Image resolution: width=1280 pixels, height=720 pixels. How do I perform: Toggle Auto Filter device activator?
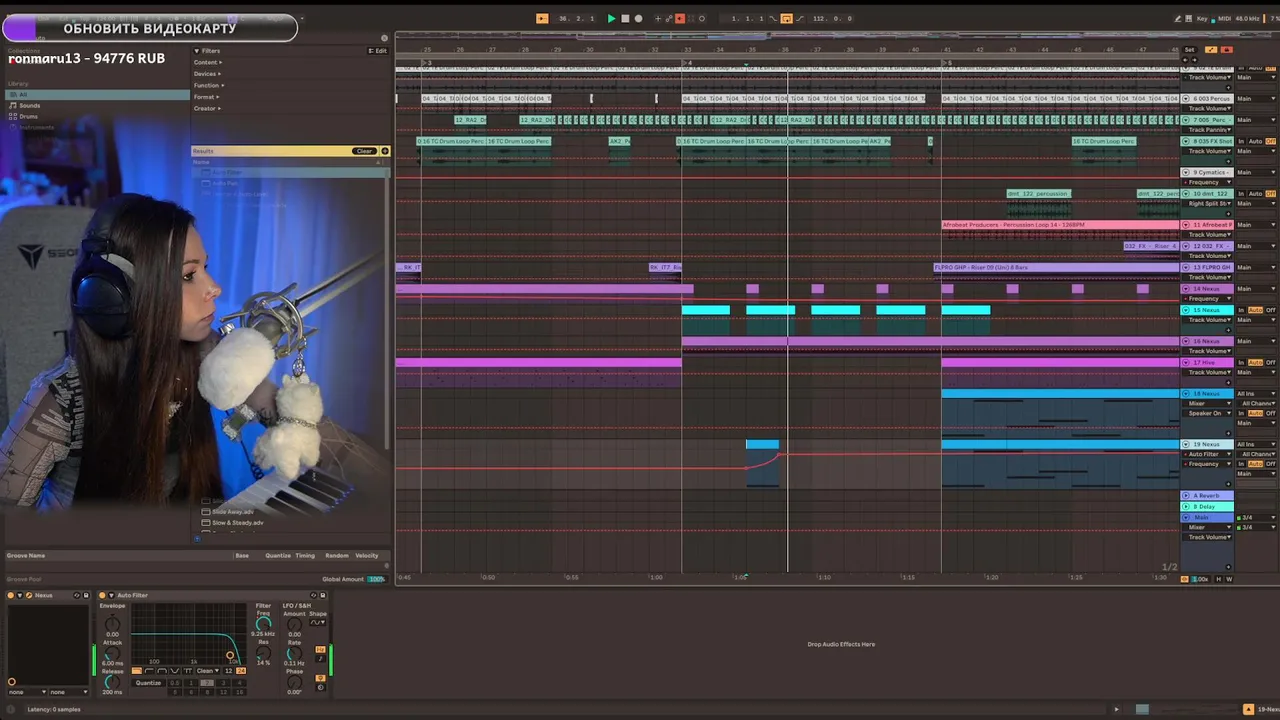tap(102, 596)
